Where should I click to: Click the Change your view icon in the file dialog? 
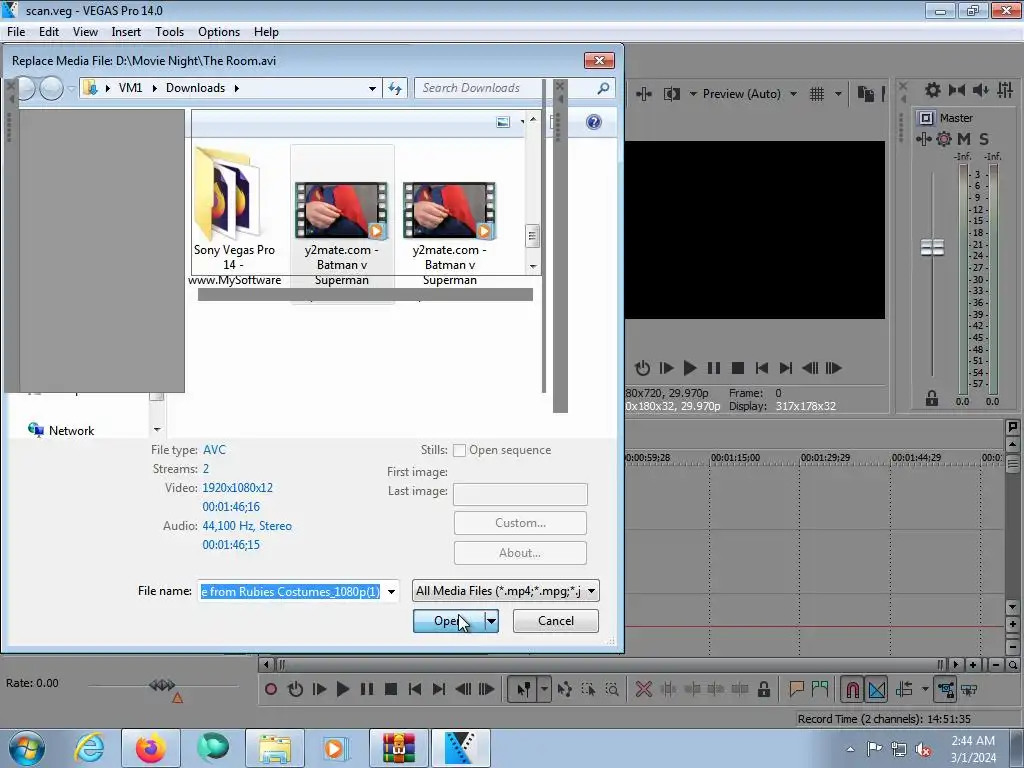coord(503,122)
